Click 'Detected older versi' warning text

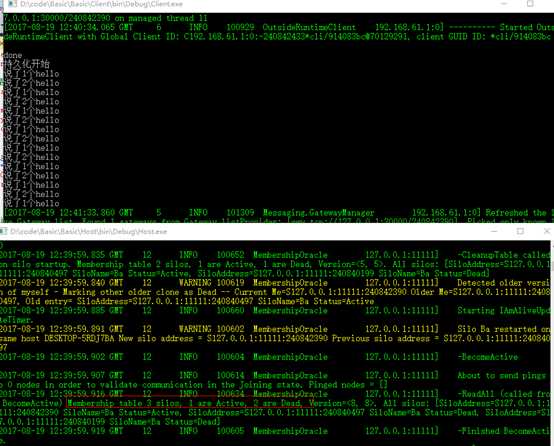click(504, 283)
